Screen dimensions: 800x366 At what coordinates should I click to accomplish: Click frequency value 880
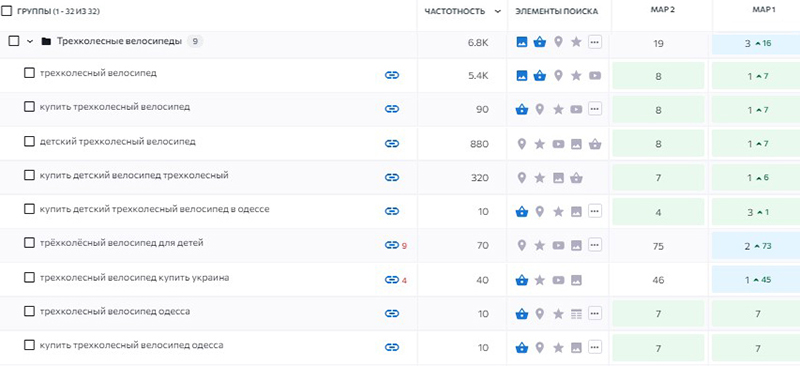click(479, 144)
